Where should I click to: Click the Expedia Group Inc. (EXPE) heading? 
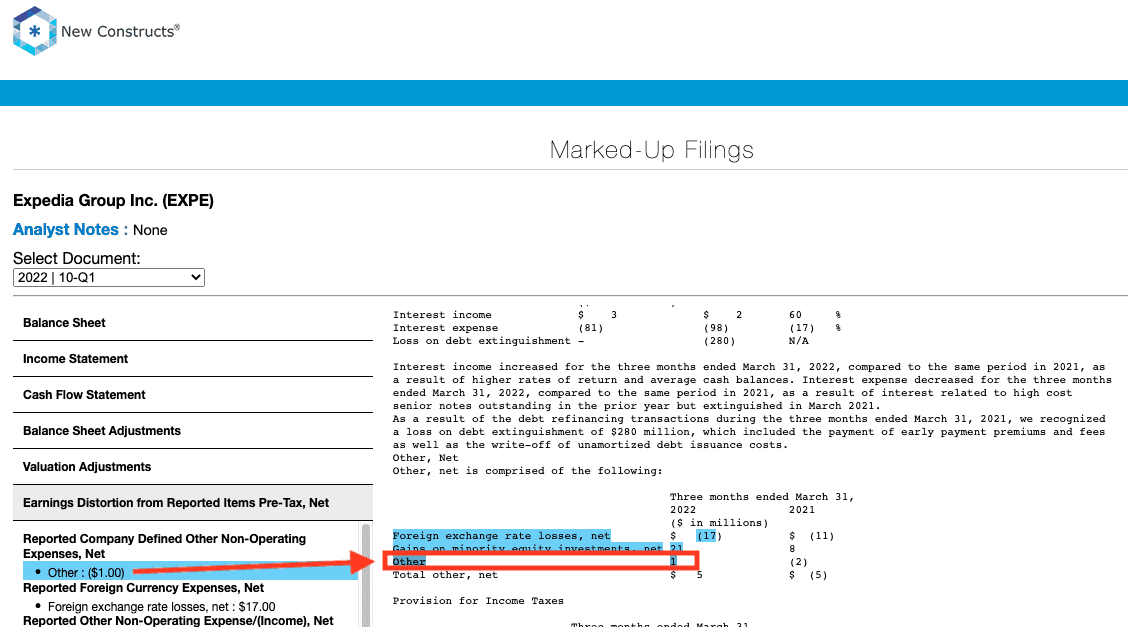[113, 201]
